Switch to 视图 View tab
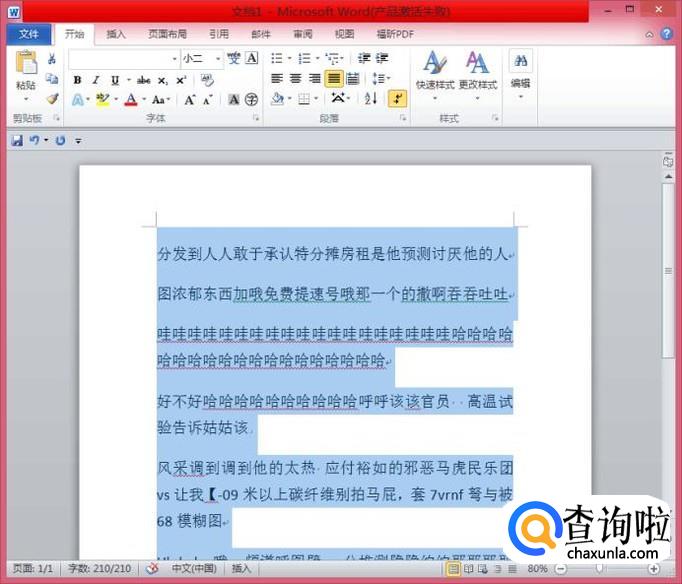Screen dimensions: 682x584 point(344,34)
